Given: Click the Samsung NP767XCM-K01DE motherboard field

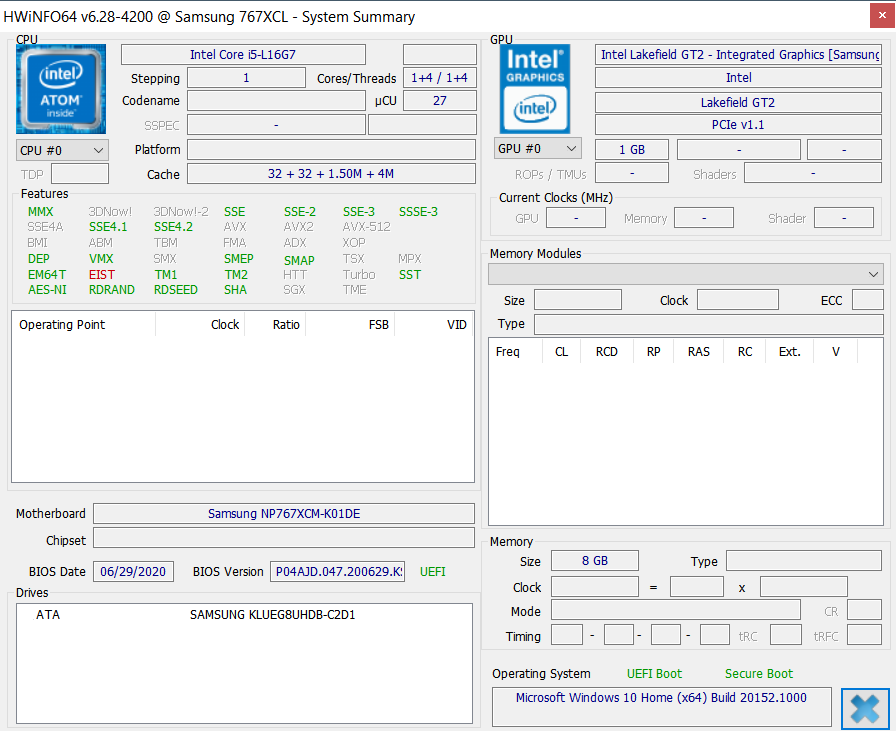Looking at the screenshot, I should 284,514.
